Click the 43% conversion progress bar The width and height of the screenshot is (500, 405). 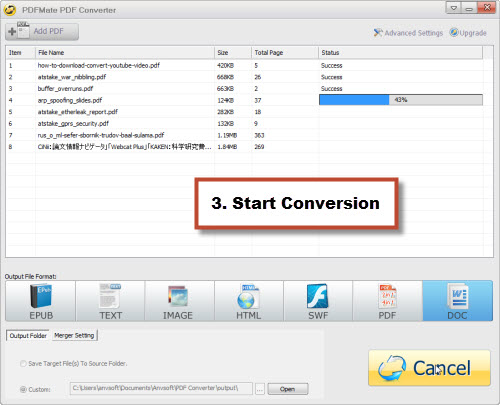click(401, 100)
